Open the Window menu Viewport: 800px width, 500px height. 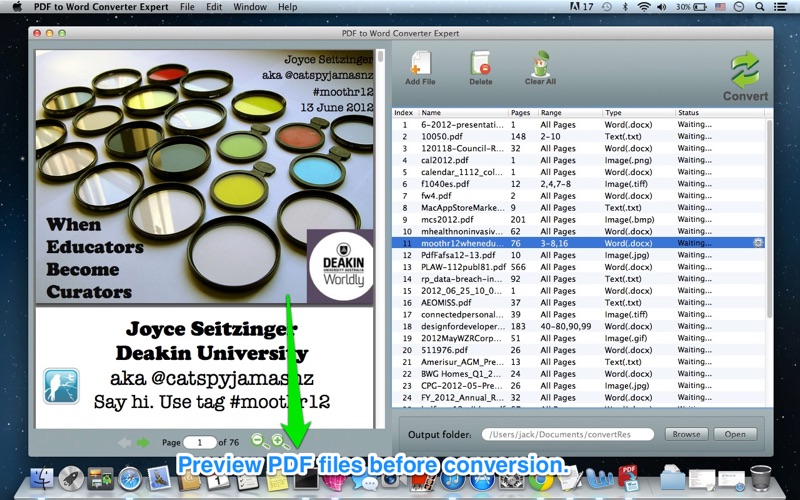click(250, 7)
